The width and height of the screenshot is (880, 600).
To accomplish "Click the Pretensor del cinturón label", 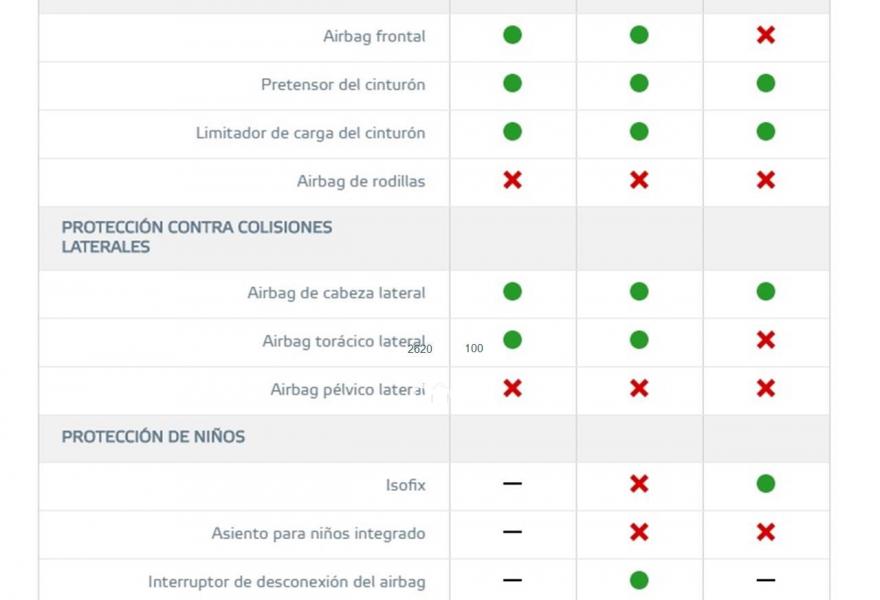I will (342, 85).
